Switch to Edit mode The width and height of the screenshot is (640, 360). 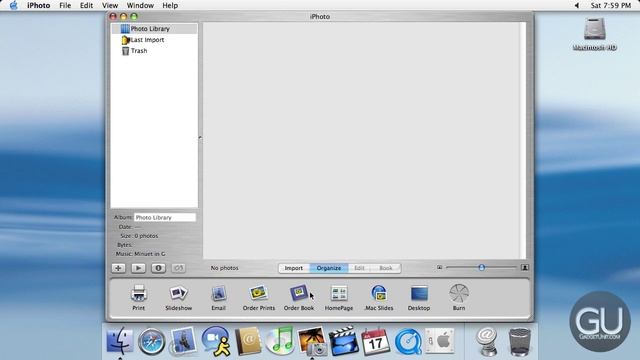pos(359,268)
